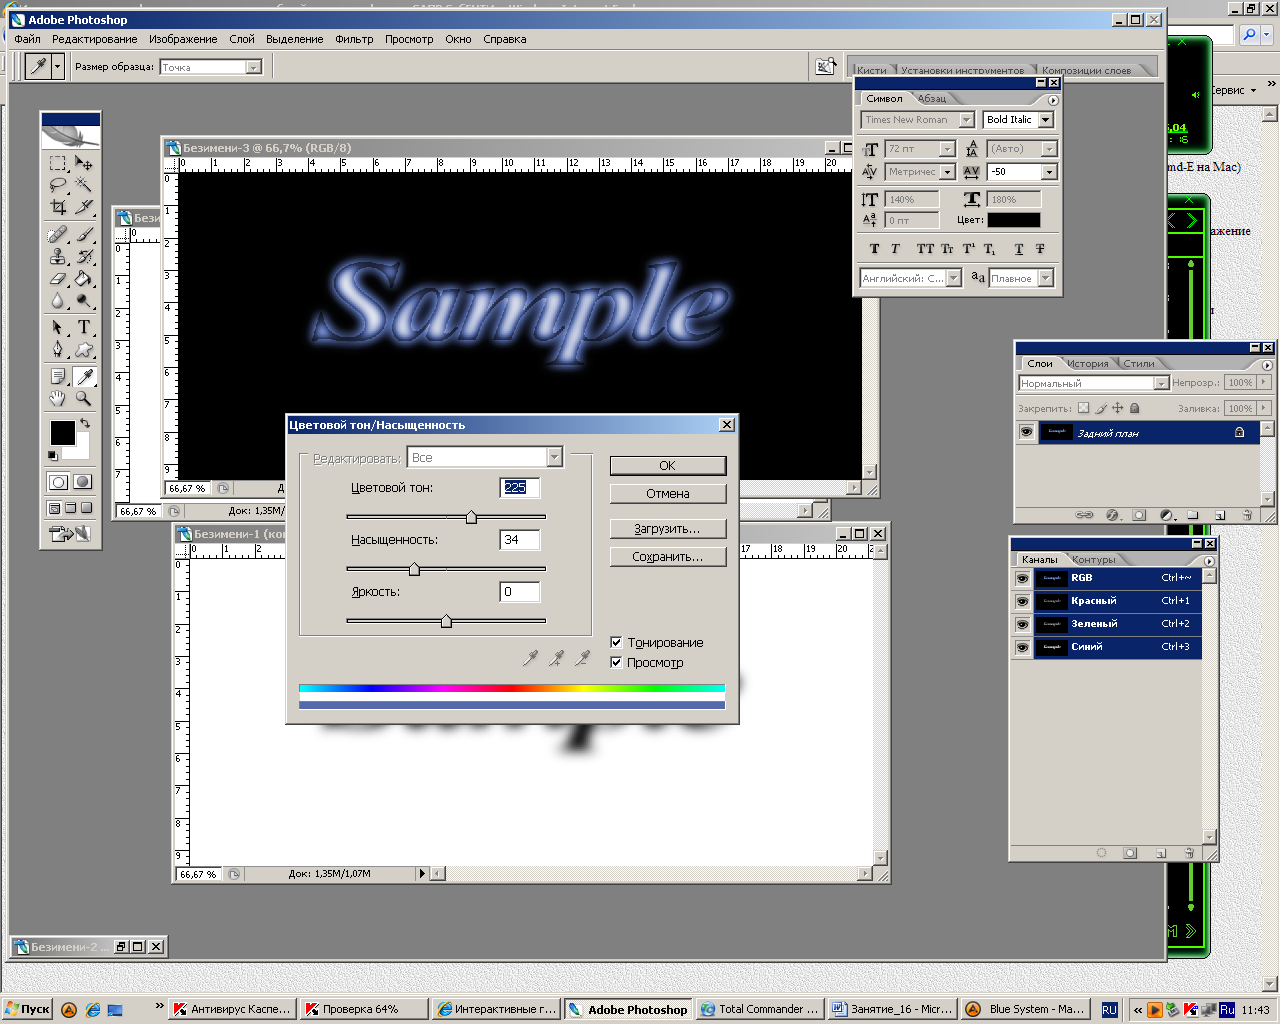Select the Move tool
Screen dimensions: 1280x1024
[x=84, y=163]
